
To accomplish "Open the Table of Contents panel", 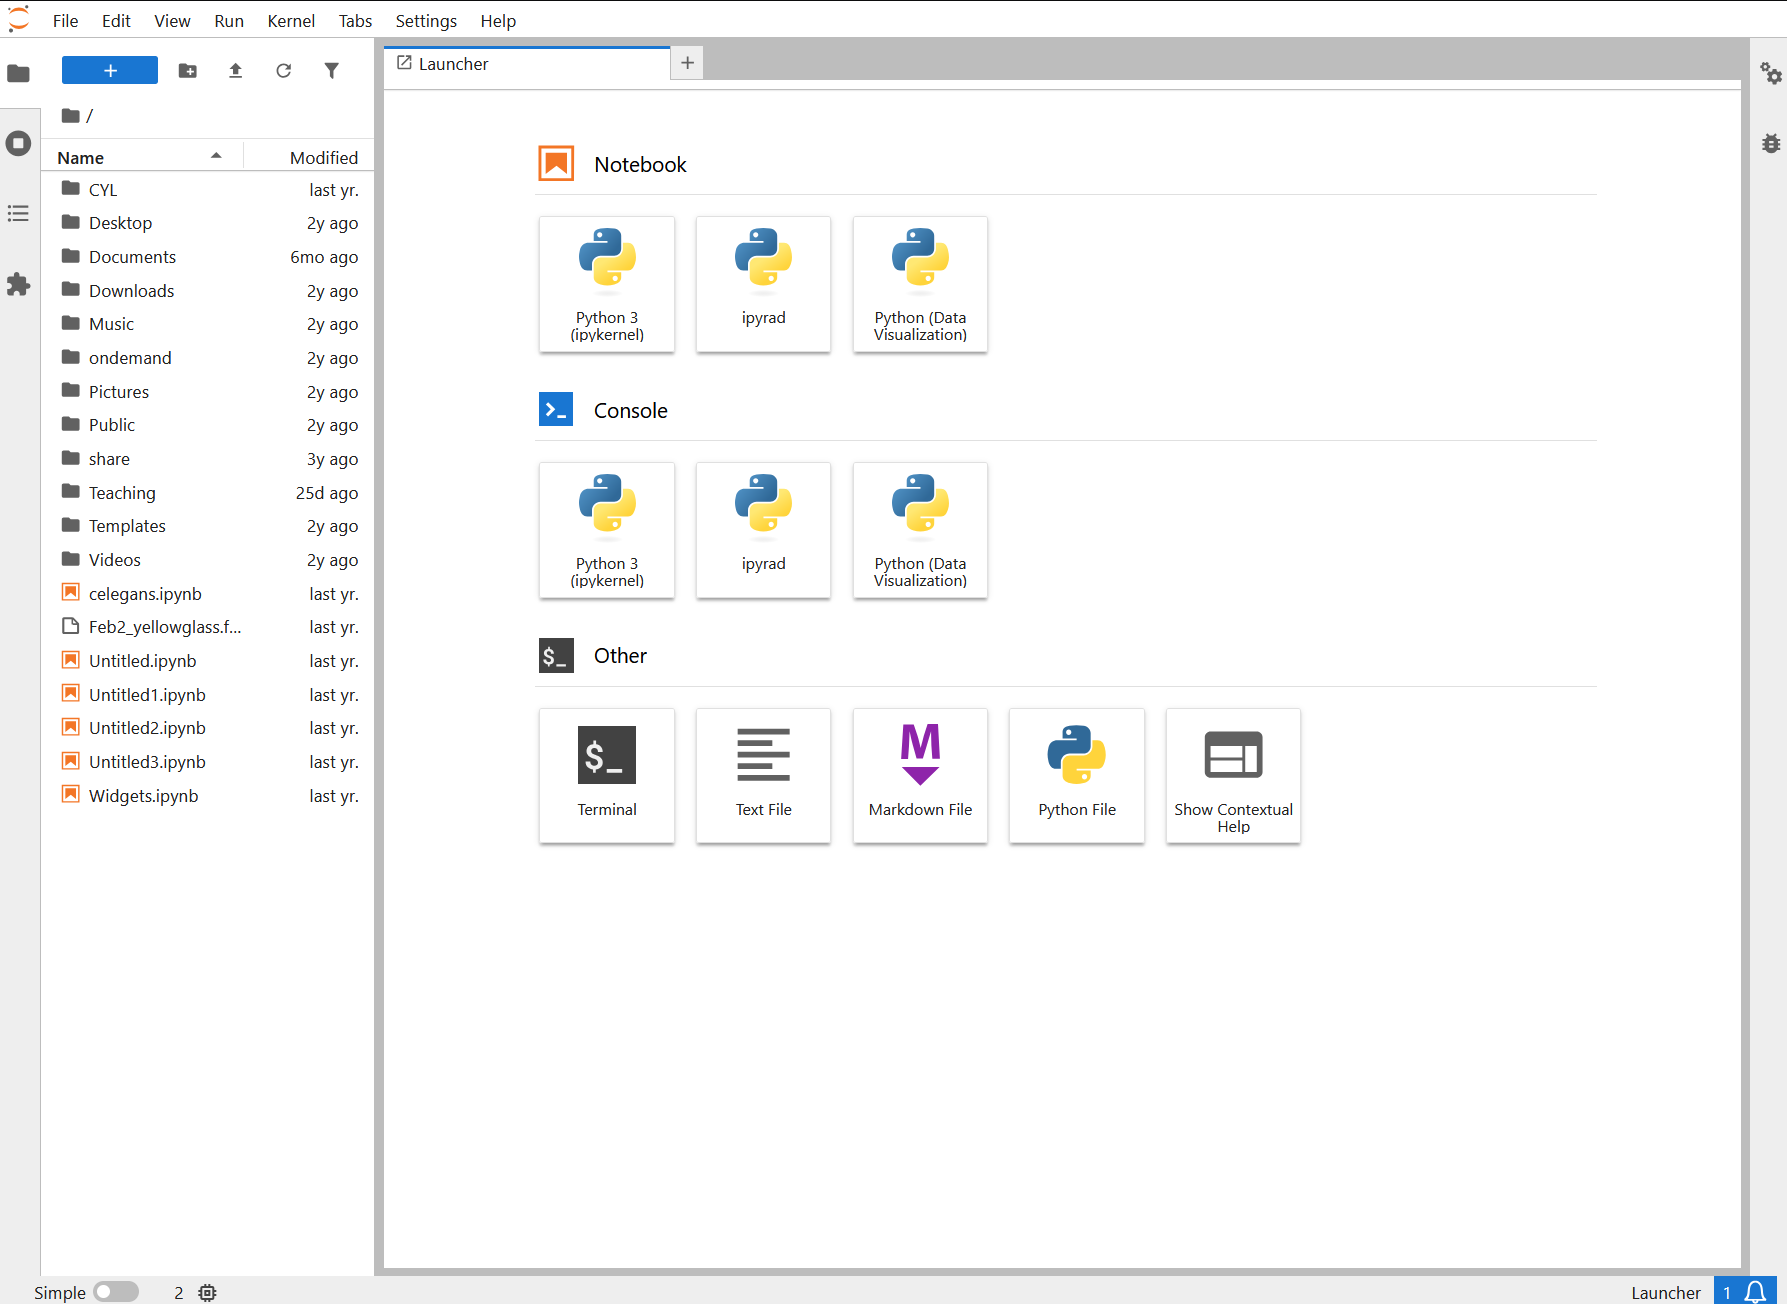I will [19, 213].
